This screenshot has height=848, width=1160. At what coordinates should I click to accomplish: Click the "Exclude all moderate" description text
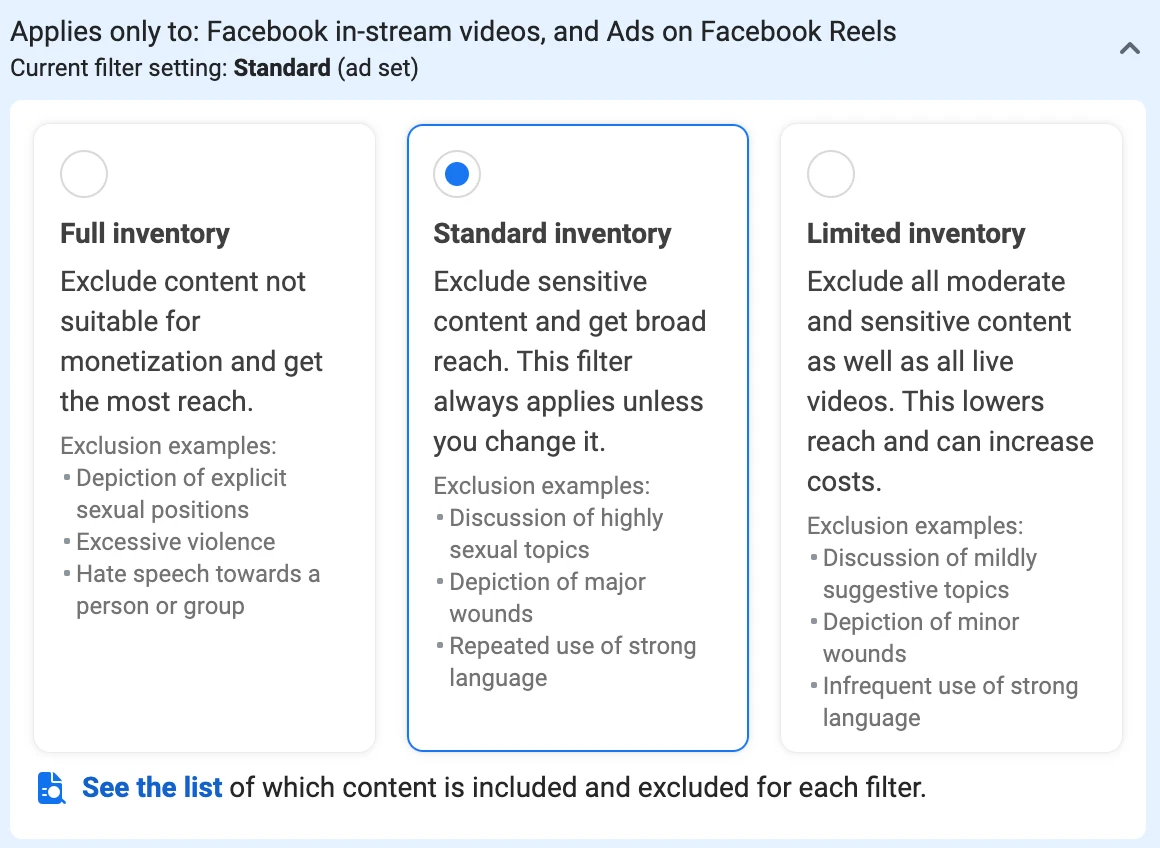coord(949,381)
